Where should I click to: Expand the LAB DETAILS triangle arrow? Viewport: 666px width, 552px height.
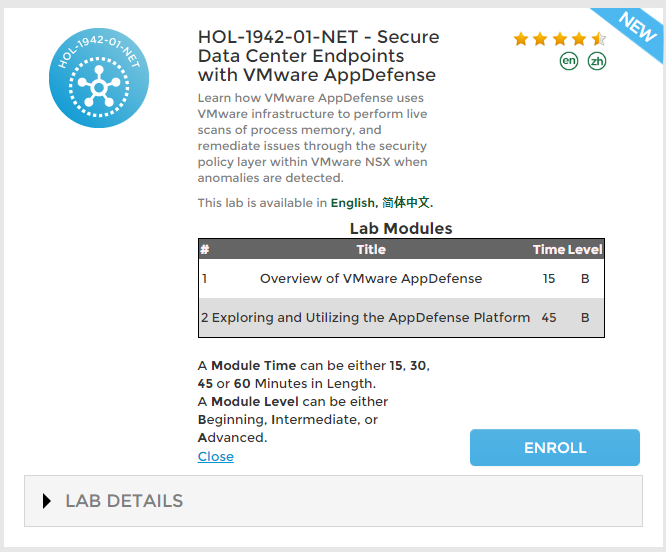47,501
